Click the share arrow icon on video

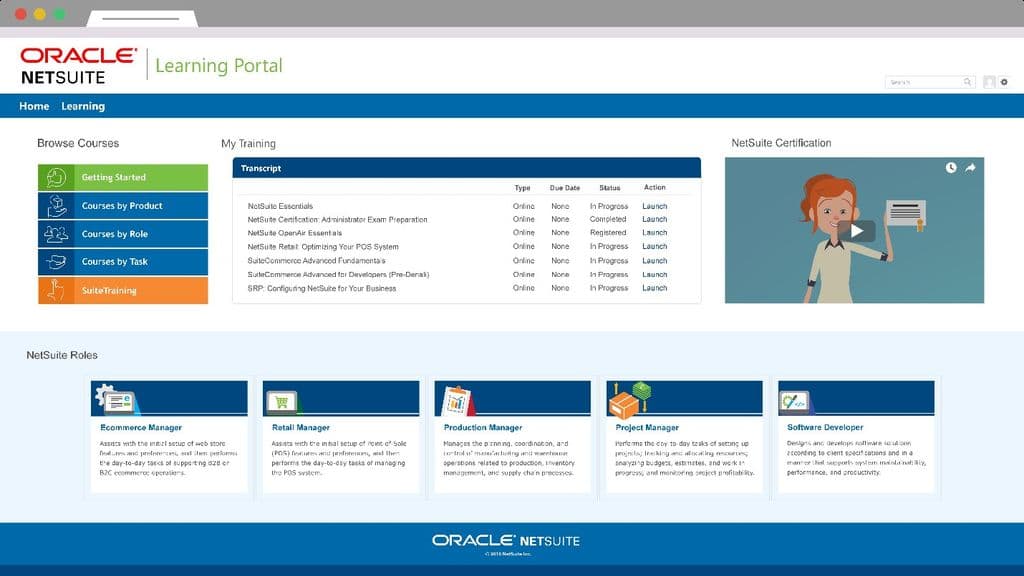[970, 168]
